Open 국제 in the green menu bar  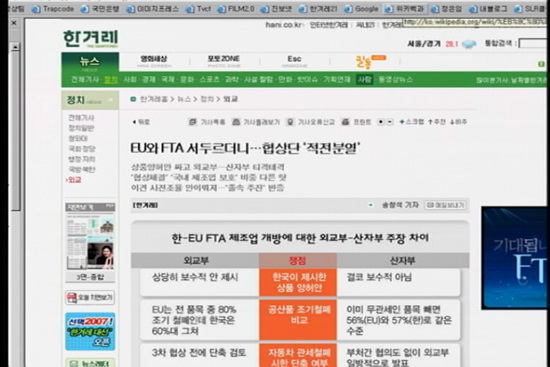pos(168,80)
